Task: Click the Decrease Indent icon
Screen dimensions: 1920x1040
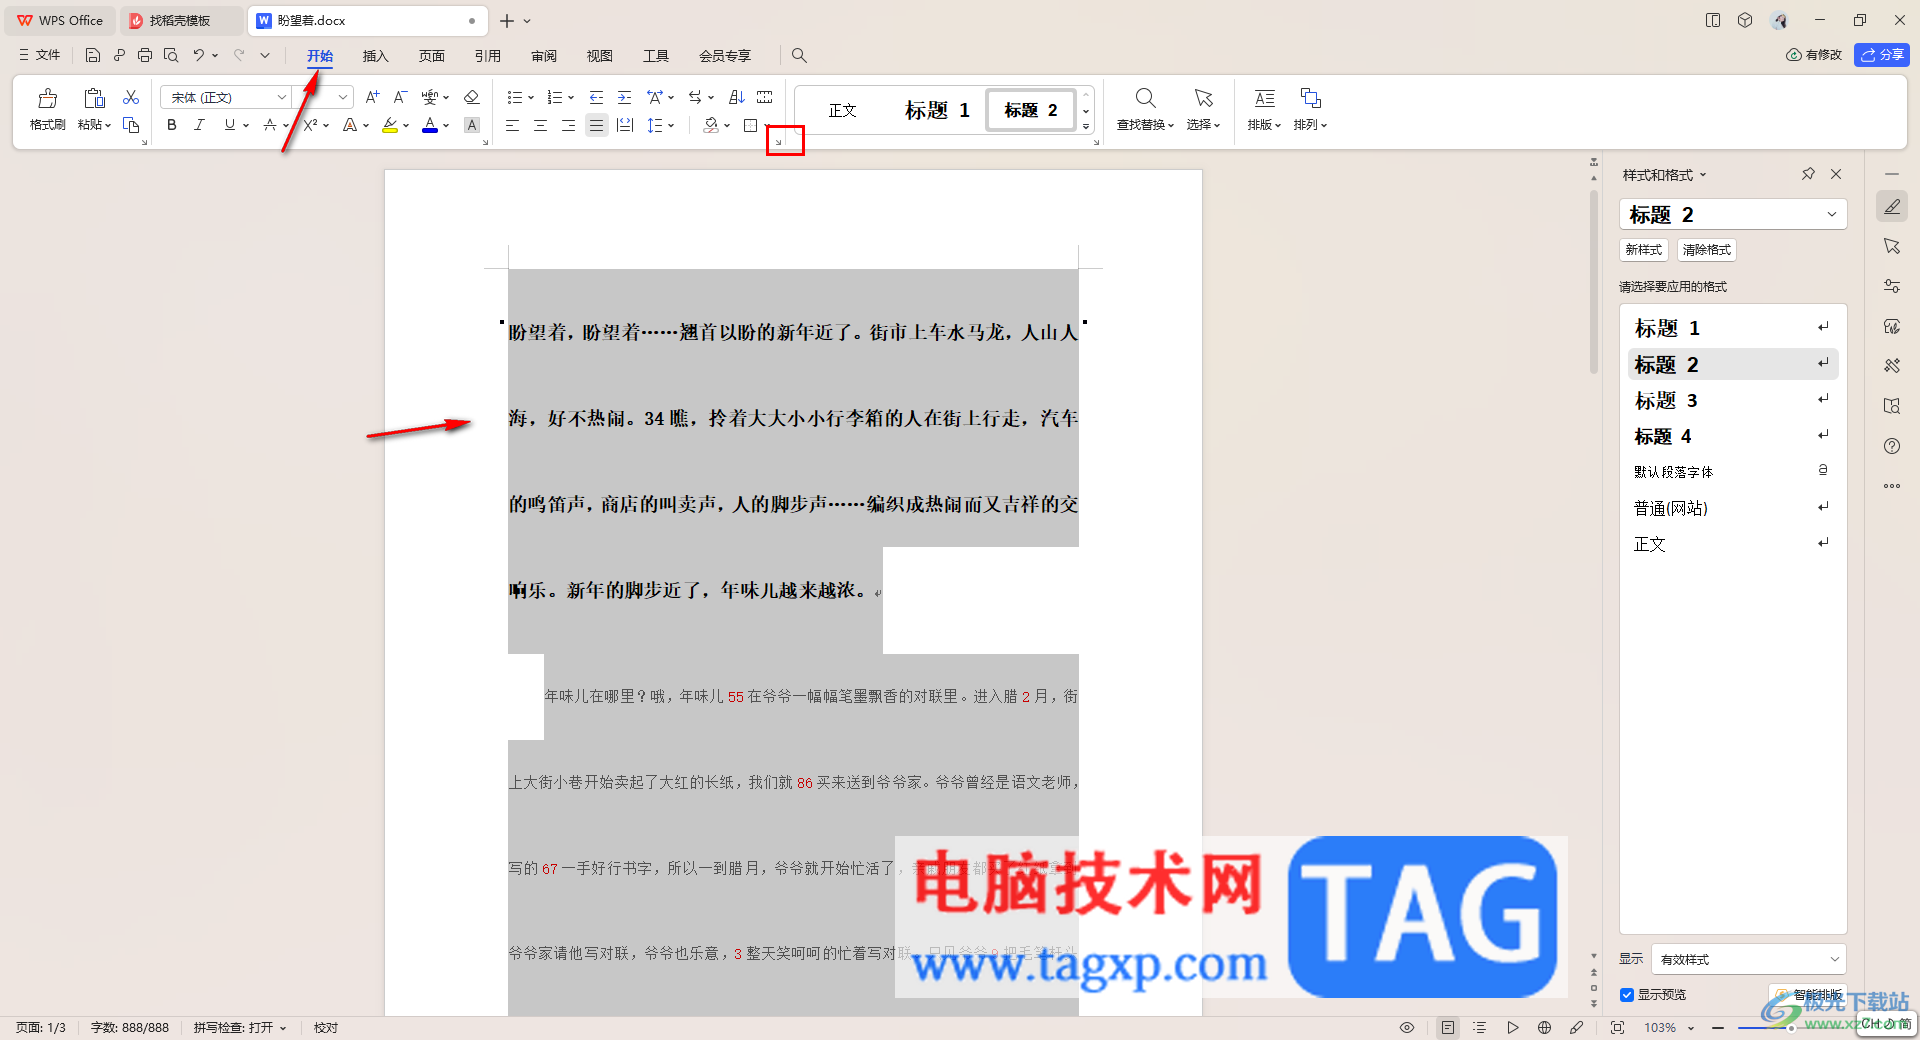Action: pos(597,97)
